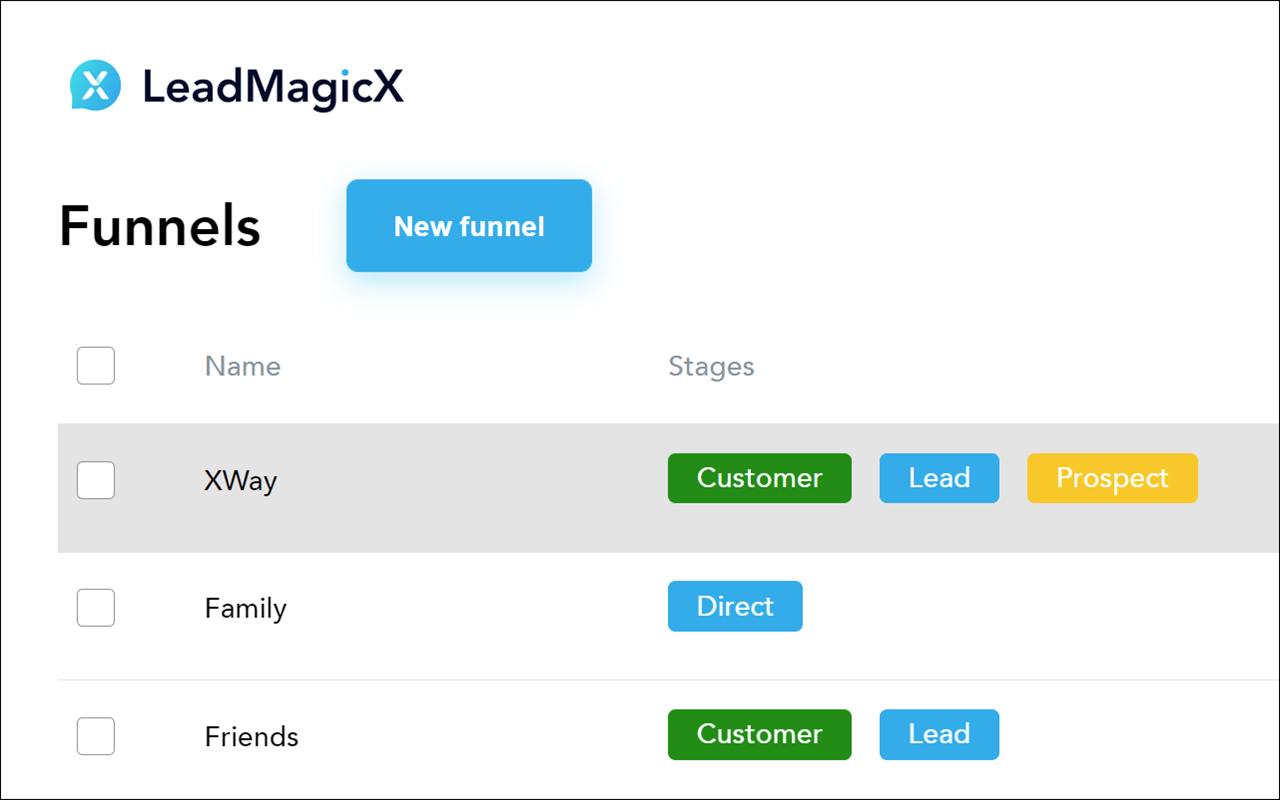The width and height of the screenshot is (1280, 800).
Task: Open the XWay funnel
Action: (240, 480)
